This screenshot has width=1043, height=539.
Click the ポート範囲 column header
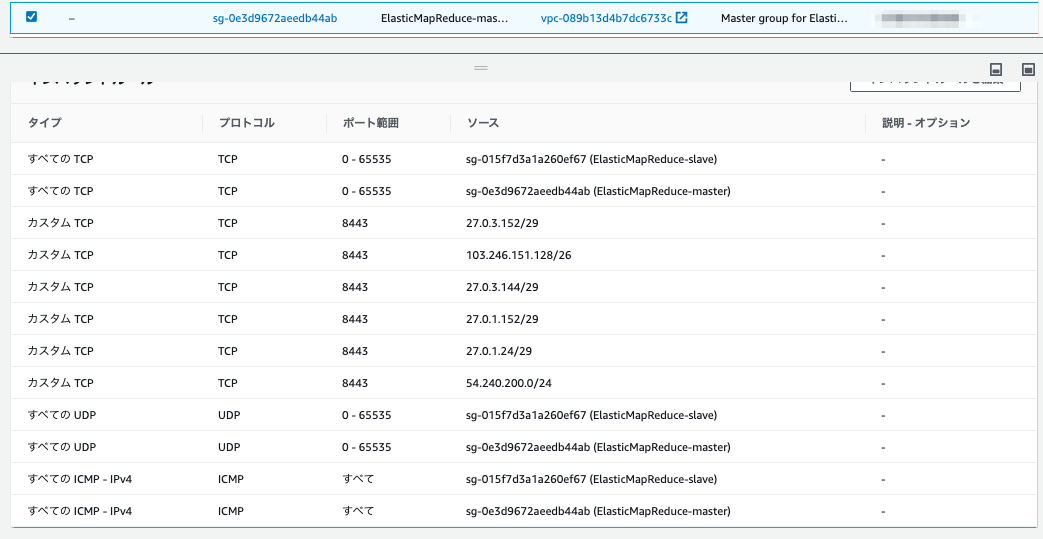tap(371, 123)
